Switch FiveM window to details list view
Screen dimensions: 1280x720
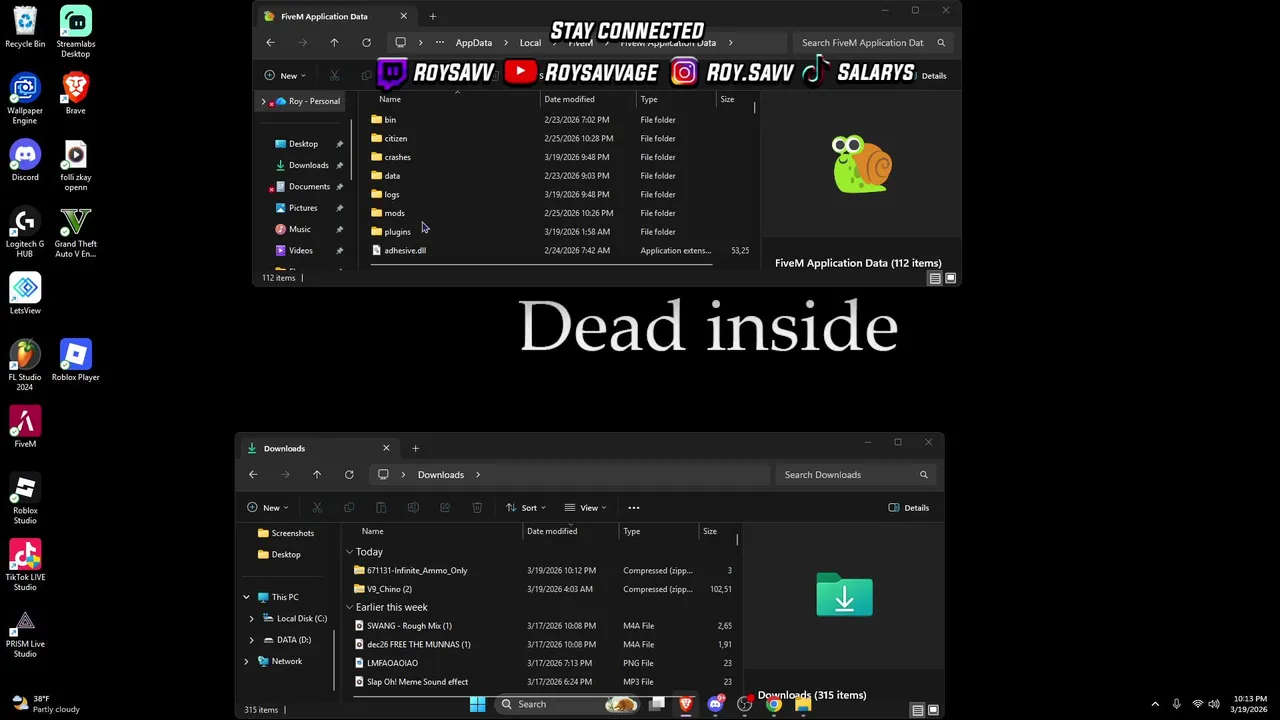coord(934,278)
